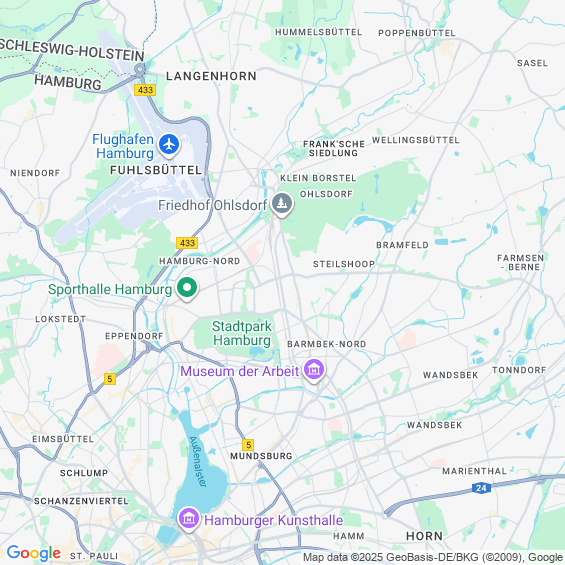Click the Schleswig-Holstein state label

(71, 51)
